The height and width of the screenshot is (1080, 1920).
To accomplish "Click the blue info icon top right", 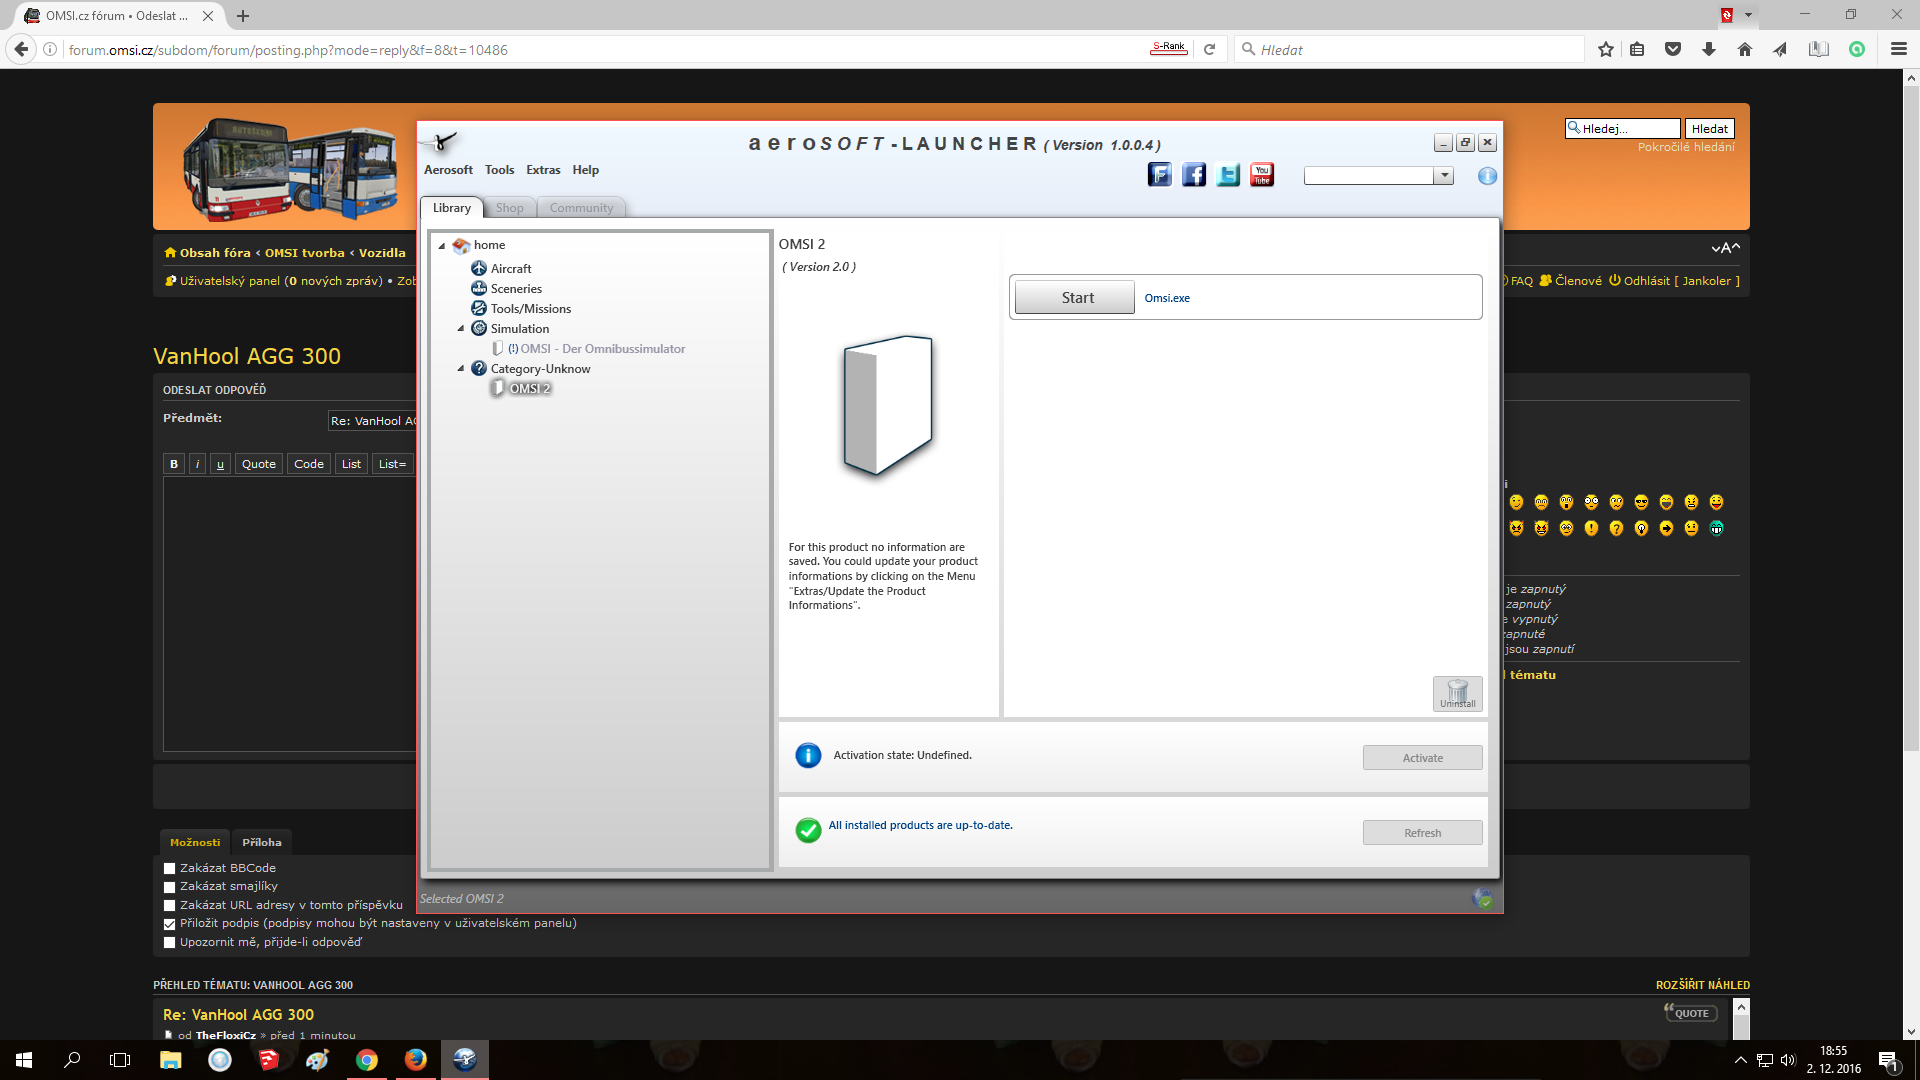I will (1487, 176).
